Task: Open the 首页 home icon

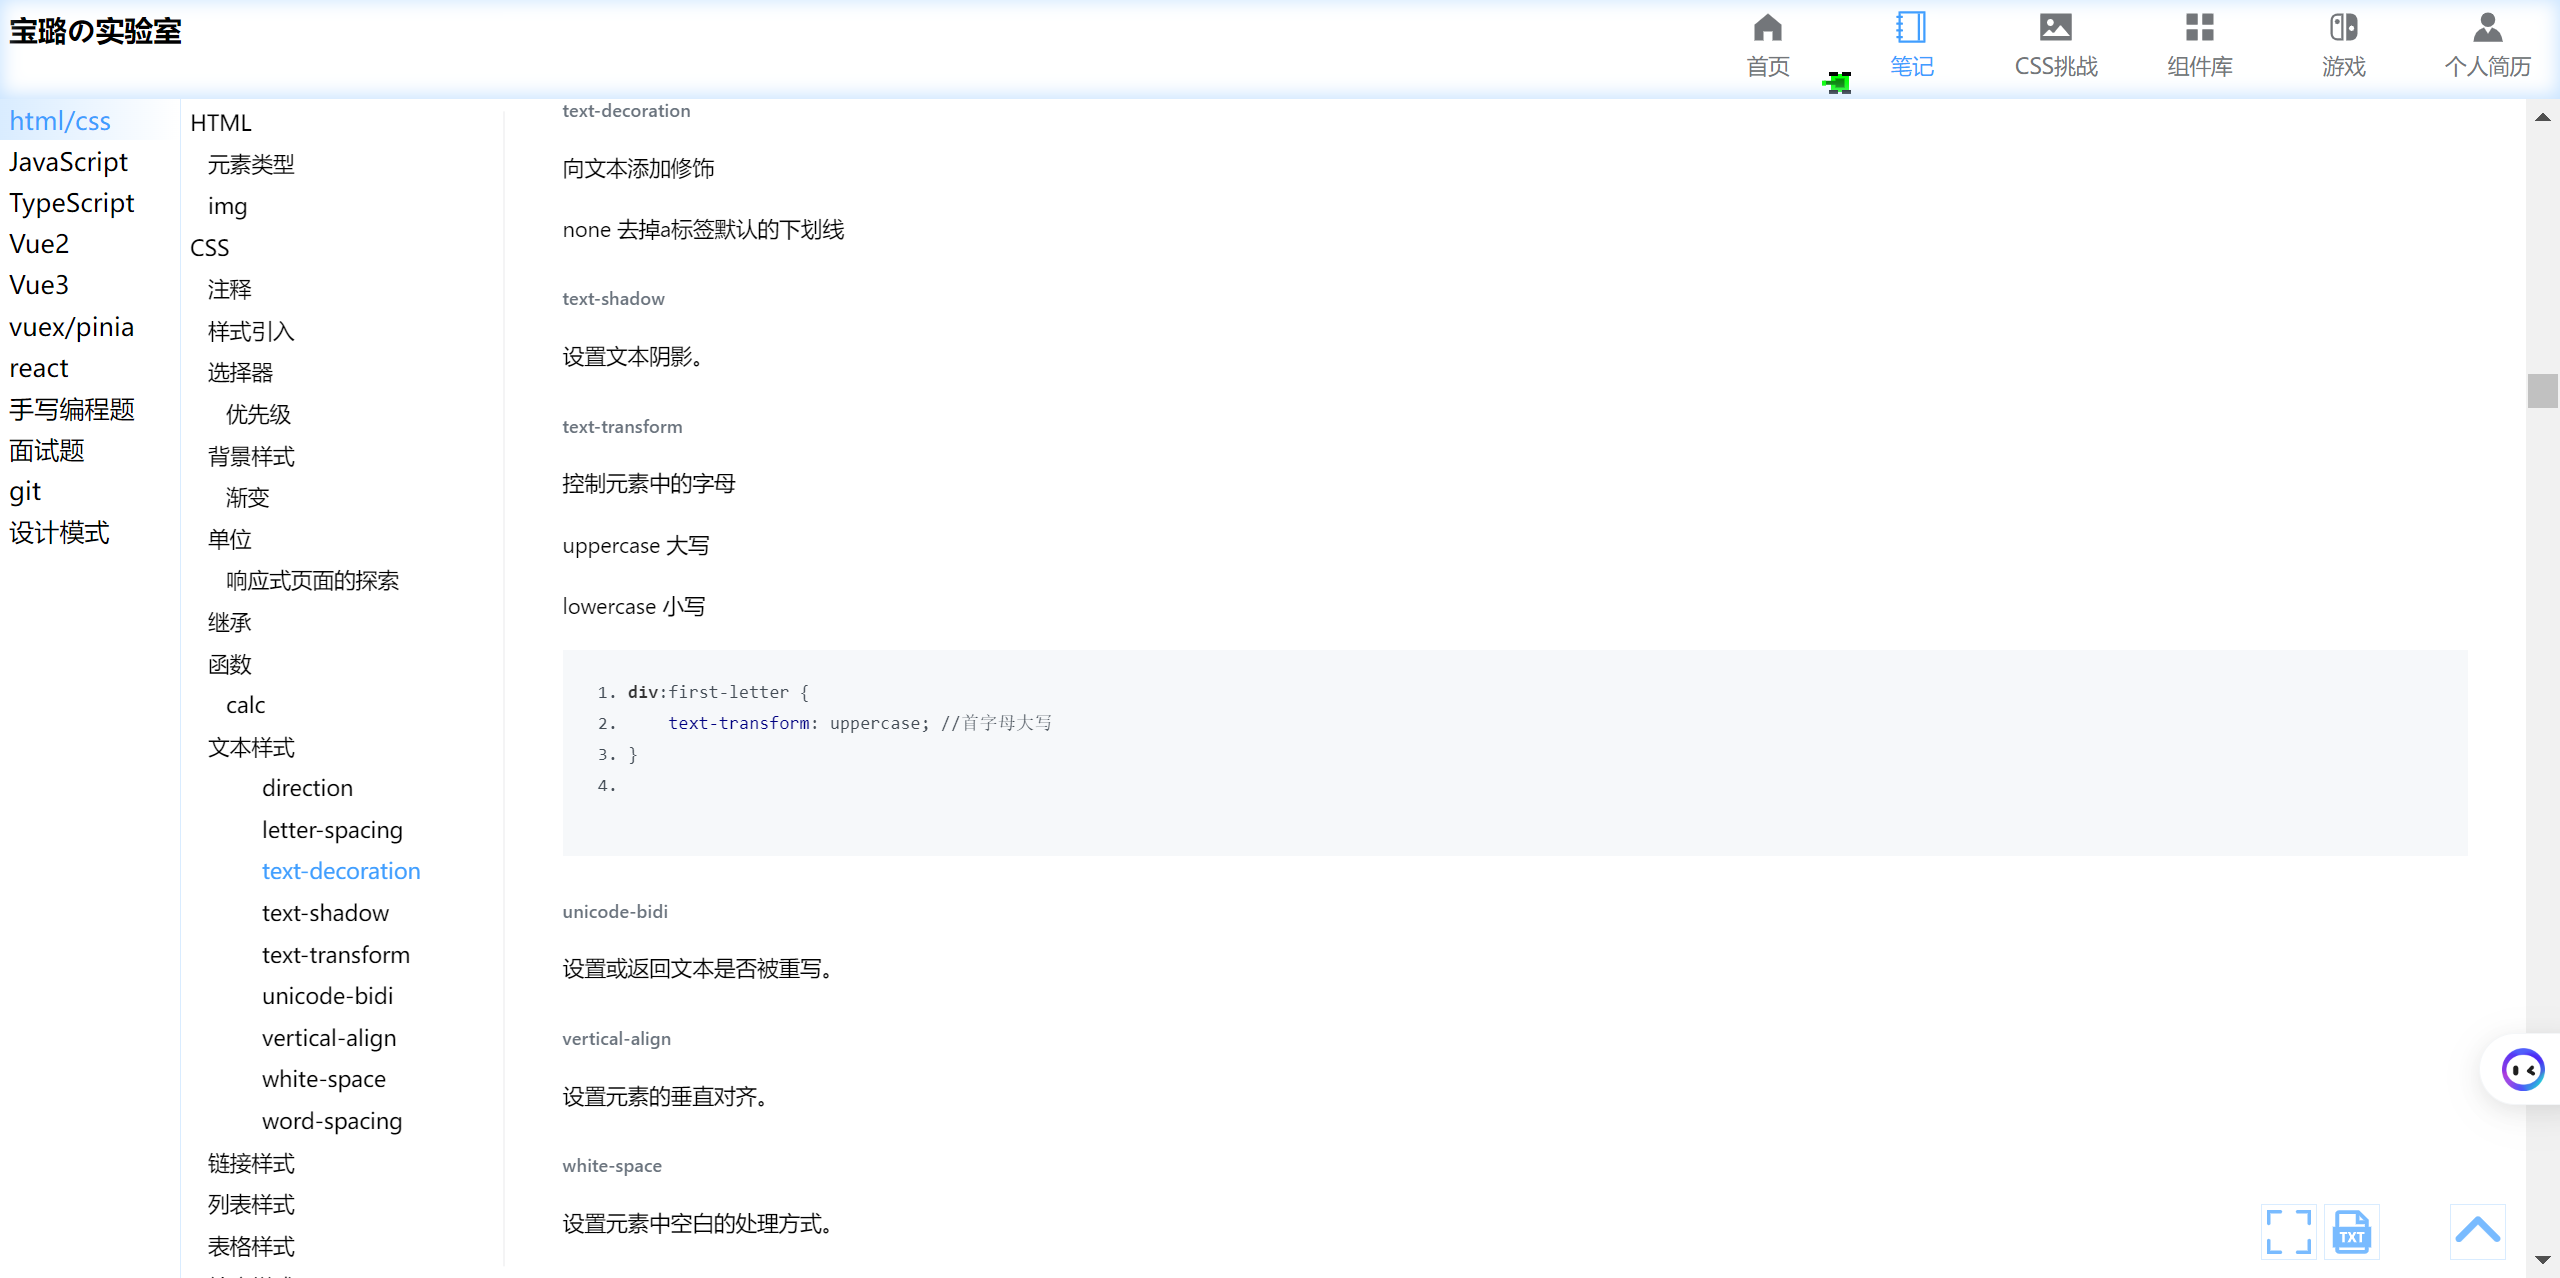Action: tap(1768, 27)
